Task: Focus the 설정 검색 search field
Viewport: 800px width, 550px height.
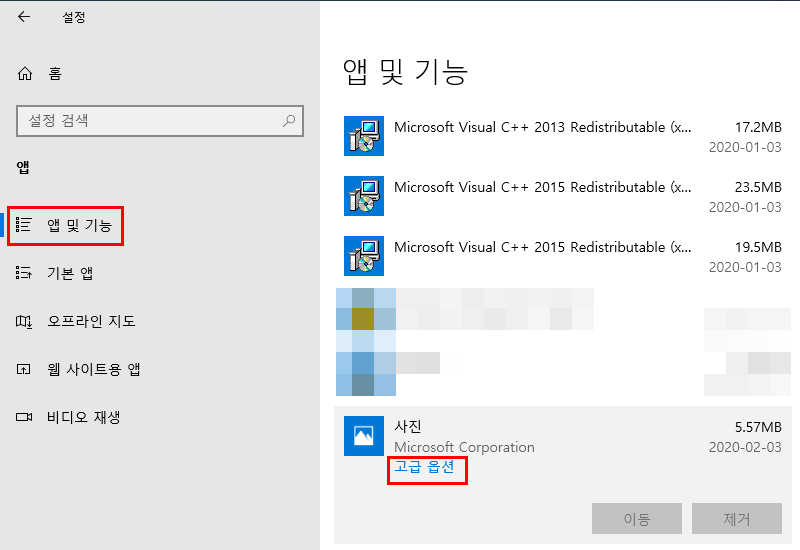Action: coord(160,121)
